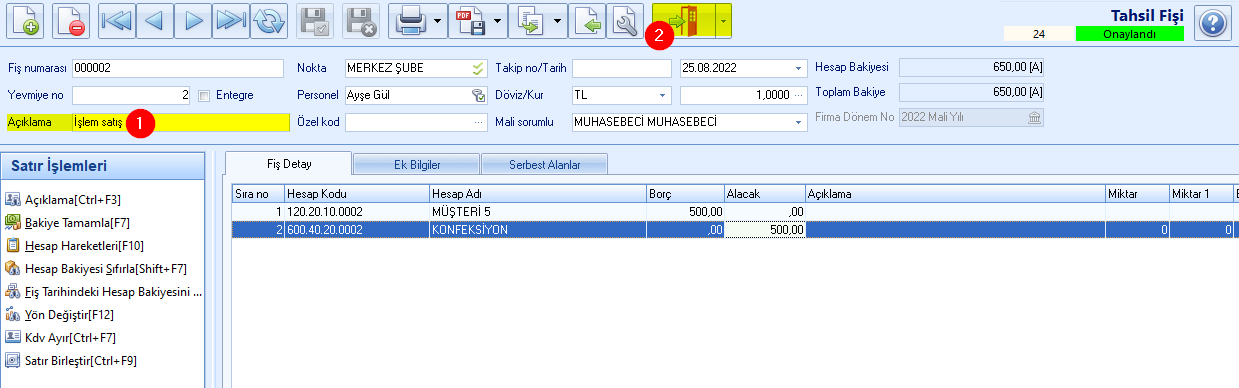
Task: Click the Sıra no column header
Action: (x=257, y=193)
